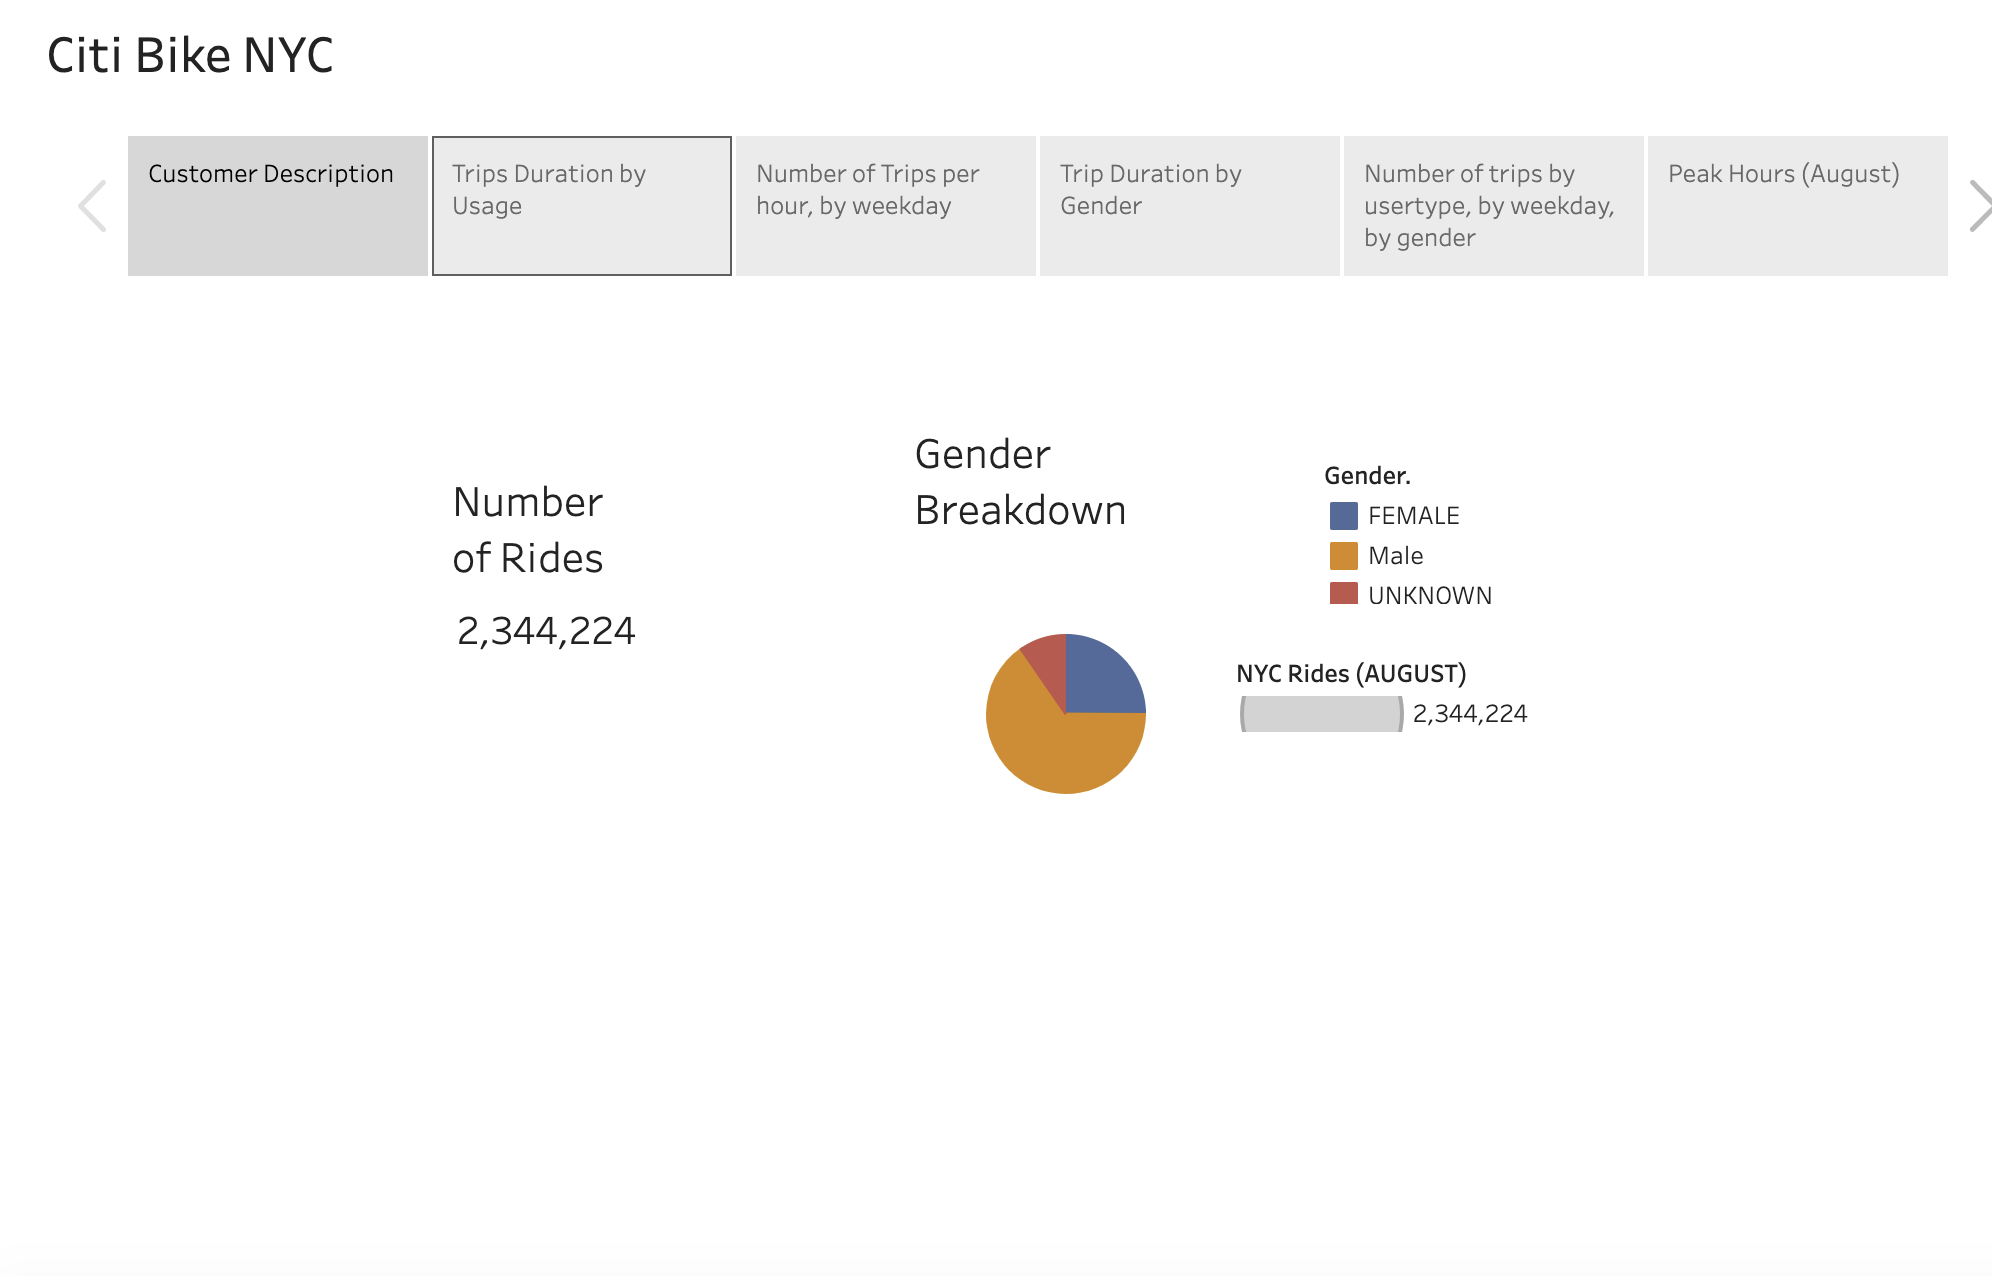Click the Gender Breakdown chart title
1992x1276 pixels.
(x=1020, y=482)
